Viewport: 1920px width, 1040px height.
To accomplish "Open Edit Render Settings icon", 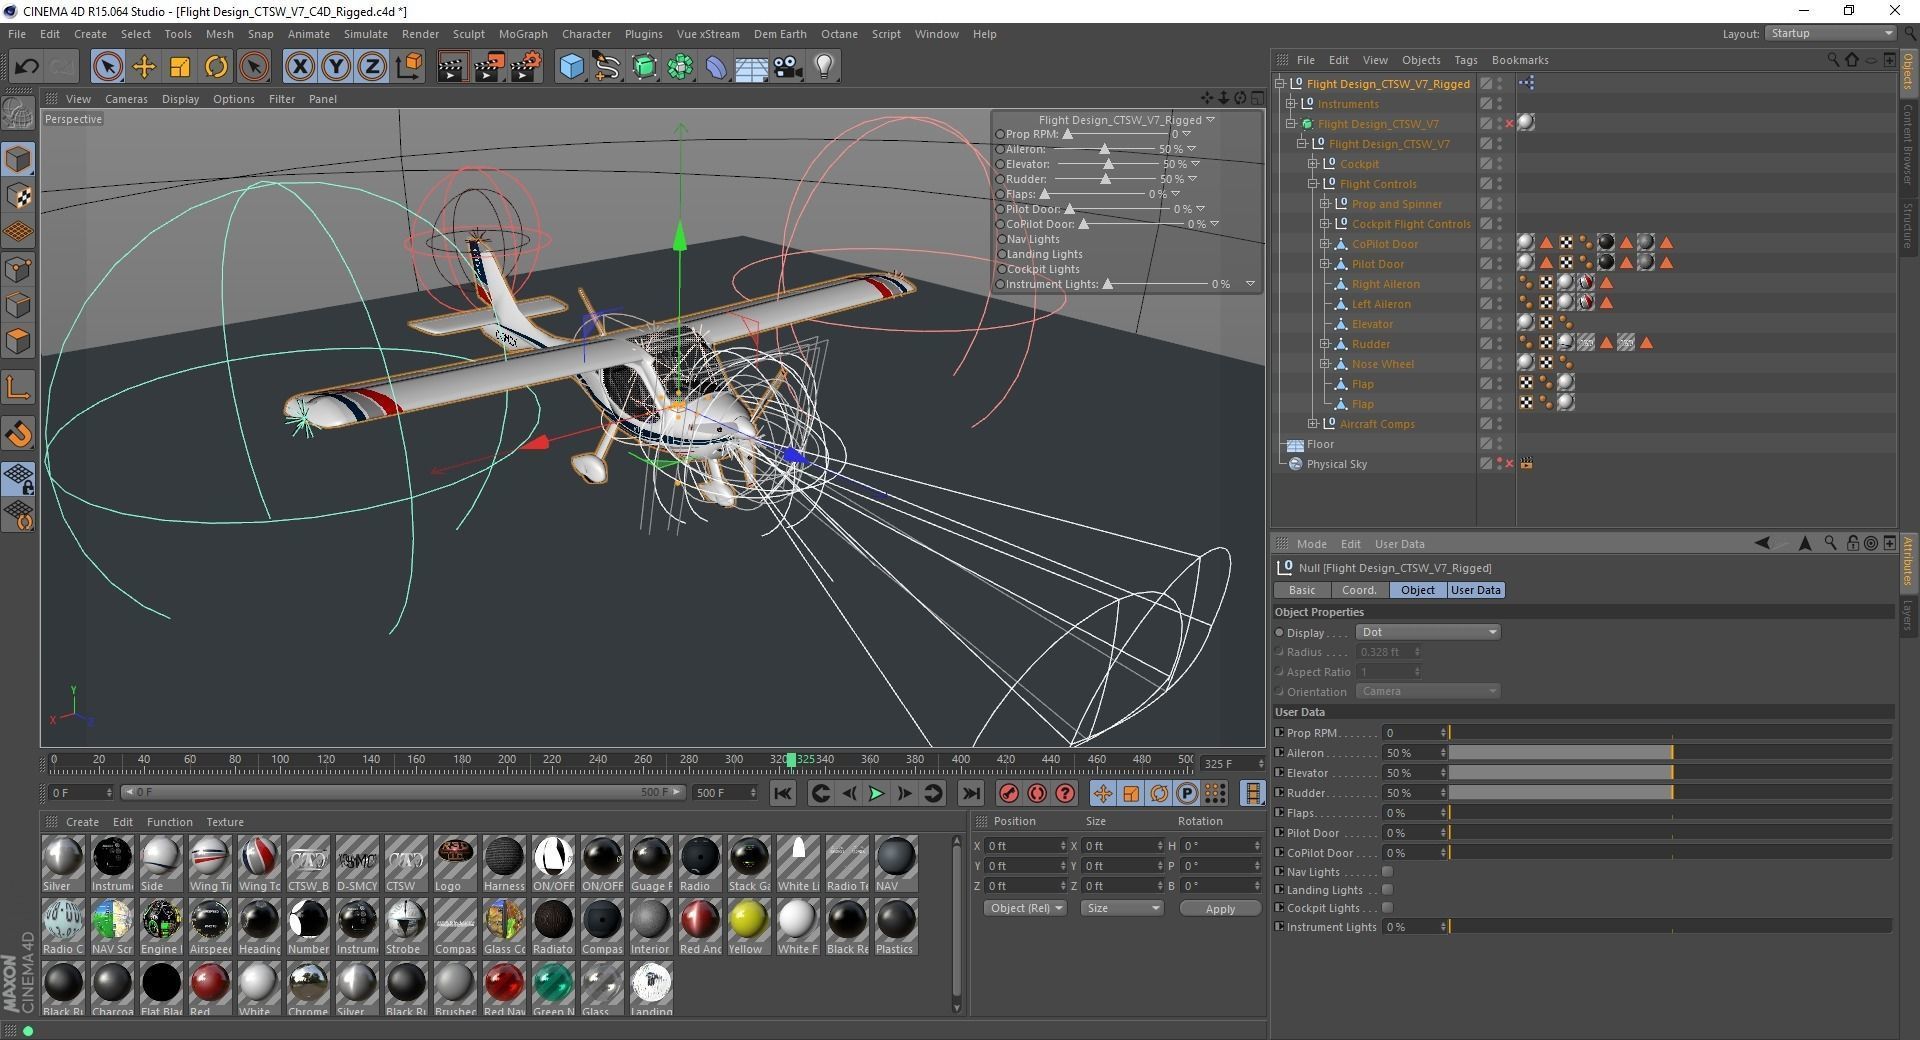I will pyautogui.click(x=525, y=67).
